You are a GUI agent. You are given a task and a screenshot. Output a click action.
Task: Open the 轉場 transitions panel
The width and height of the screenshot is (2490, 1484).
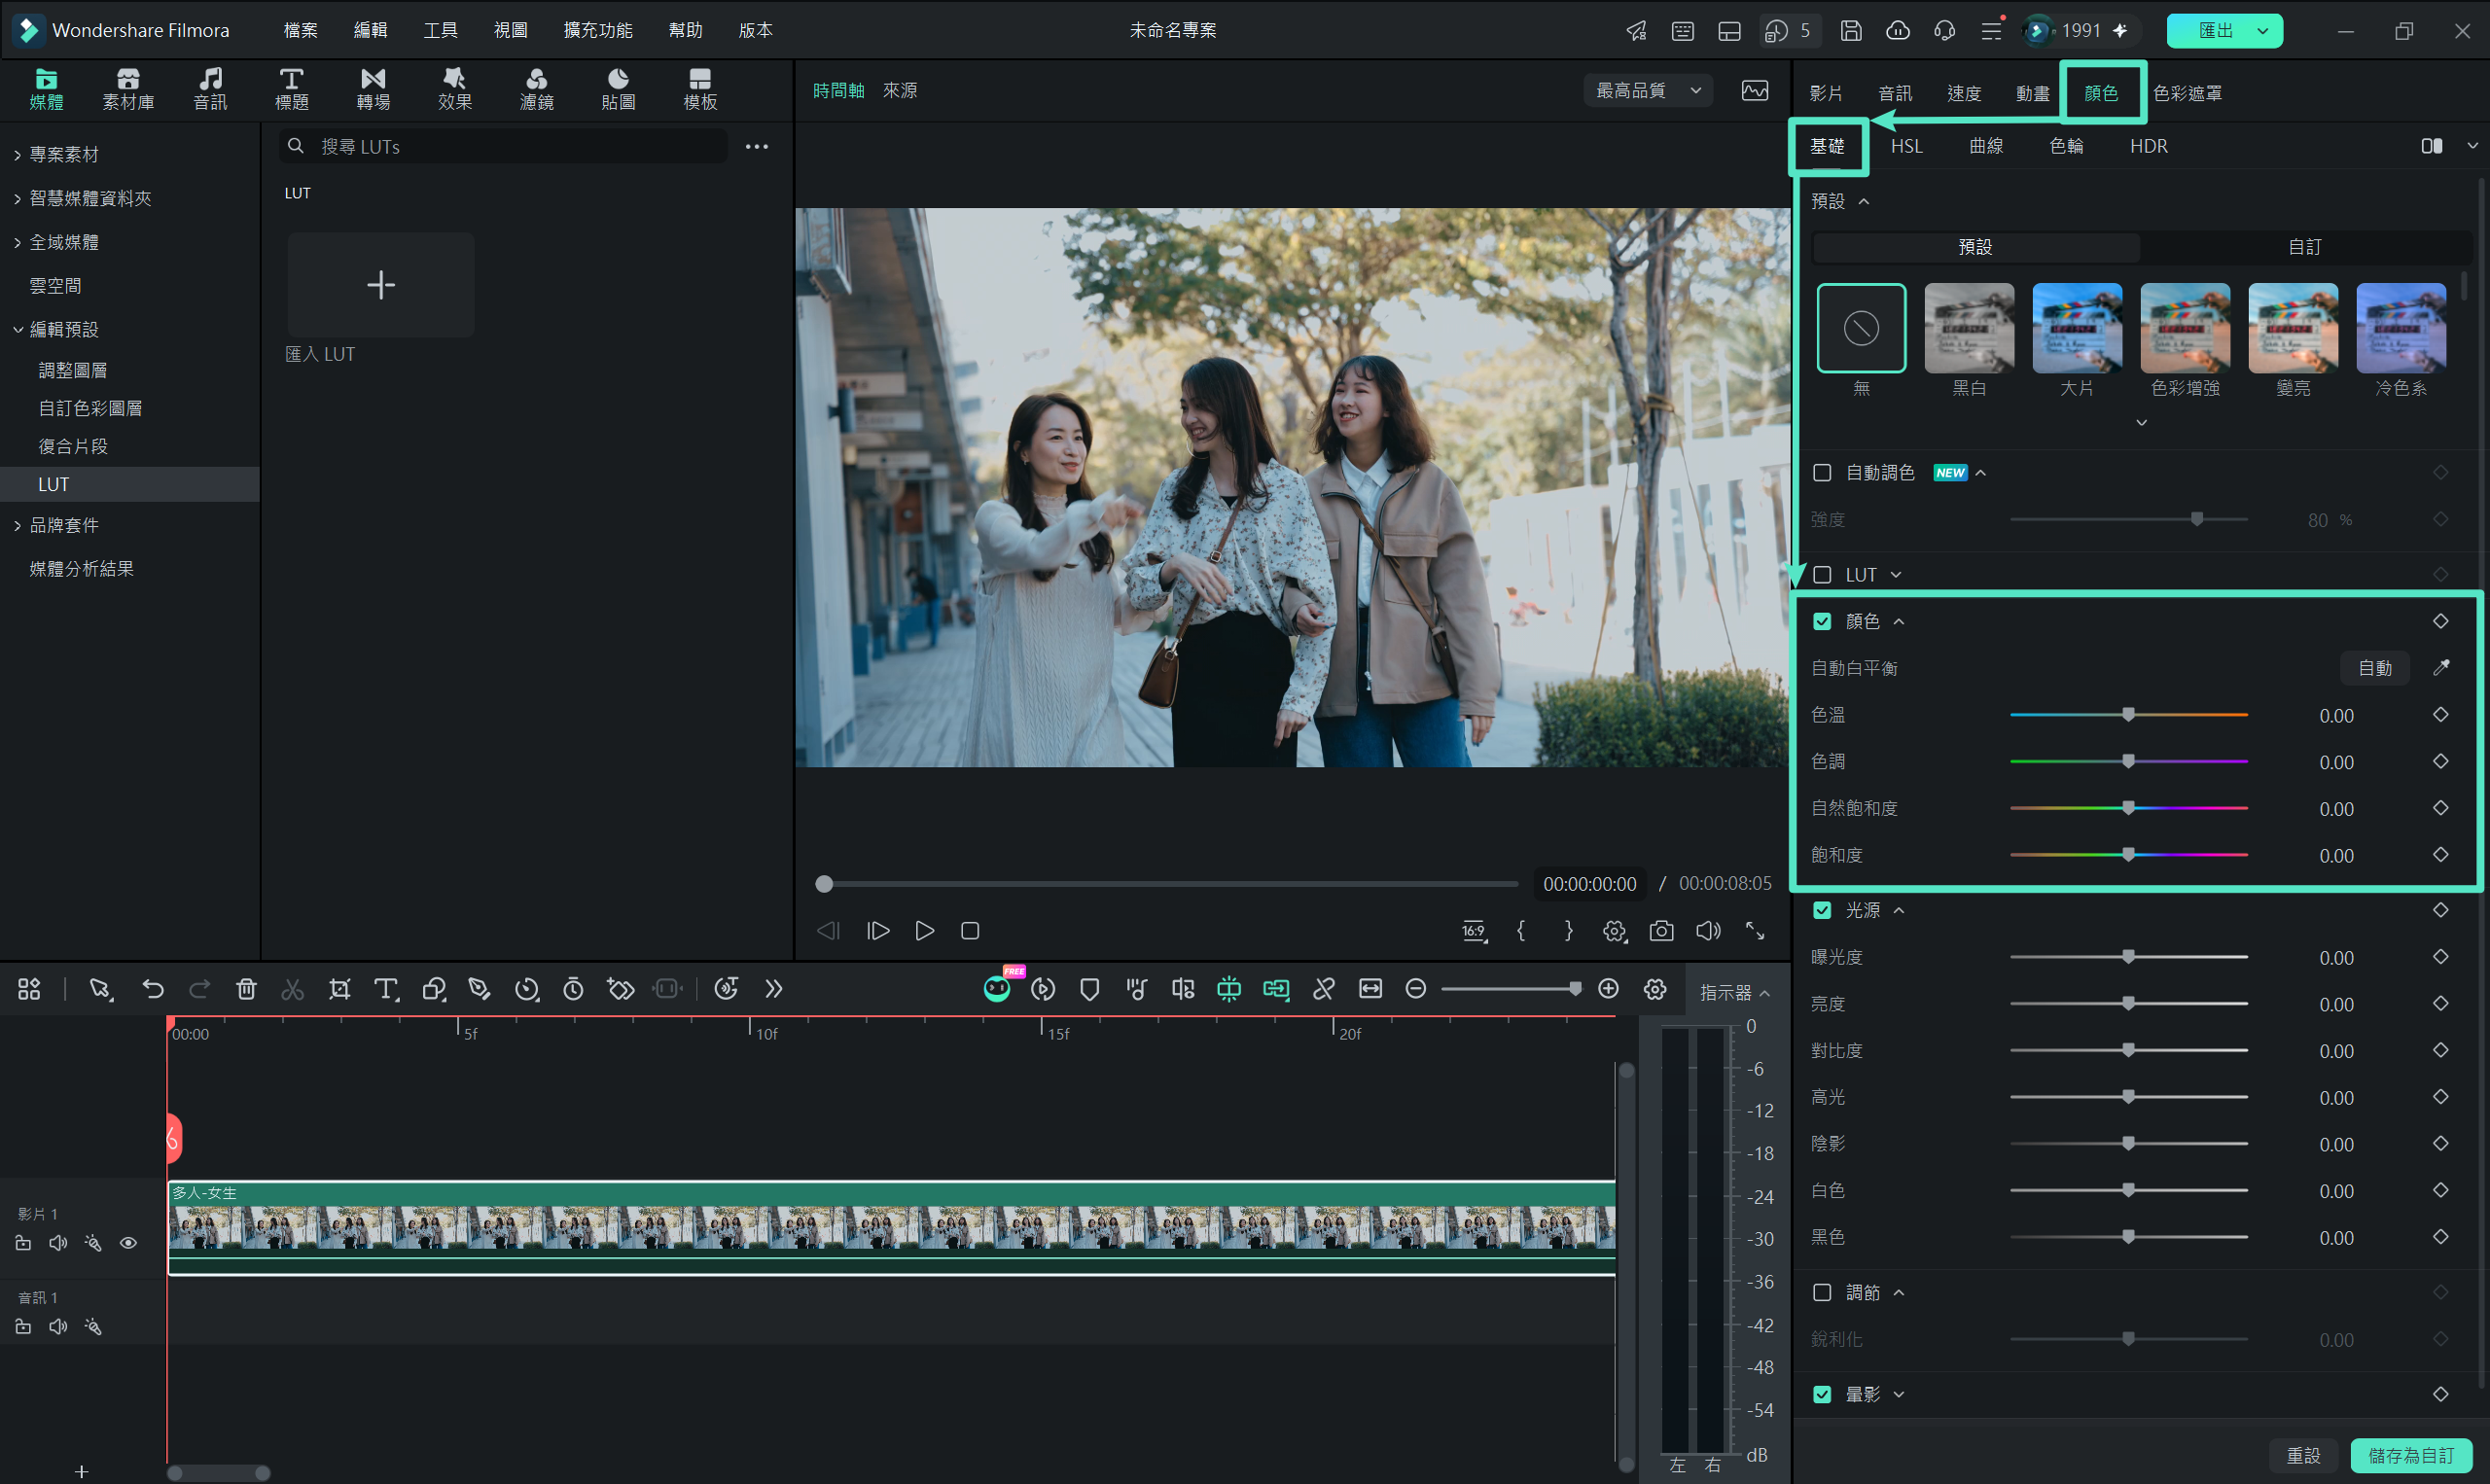(x=372, y=89)
